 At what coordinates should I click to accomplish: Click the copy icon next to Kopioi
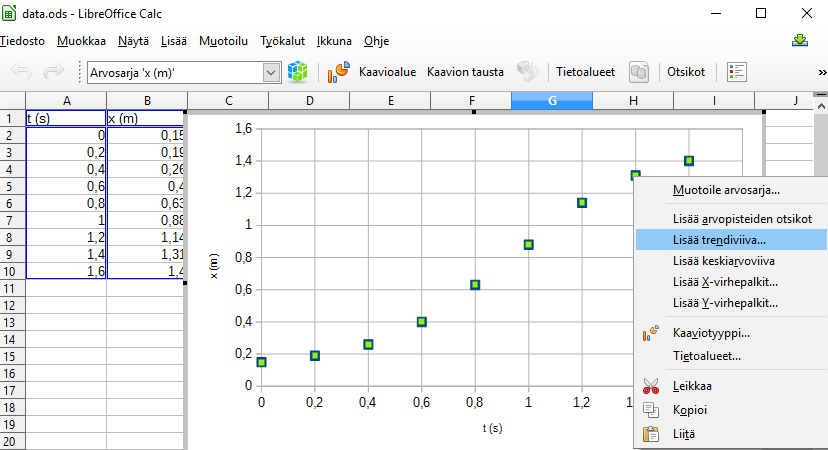[651, 410]
